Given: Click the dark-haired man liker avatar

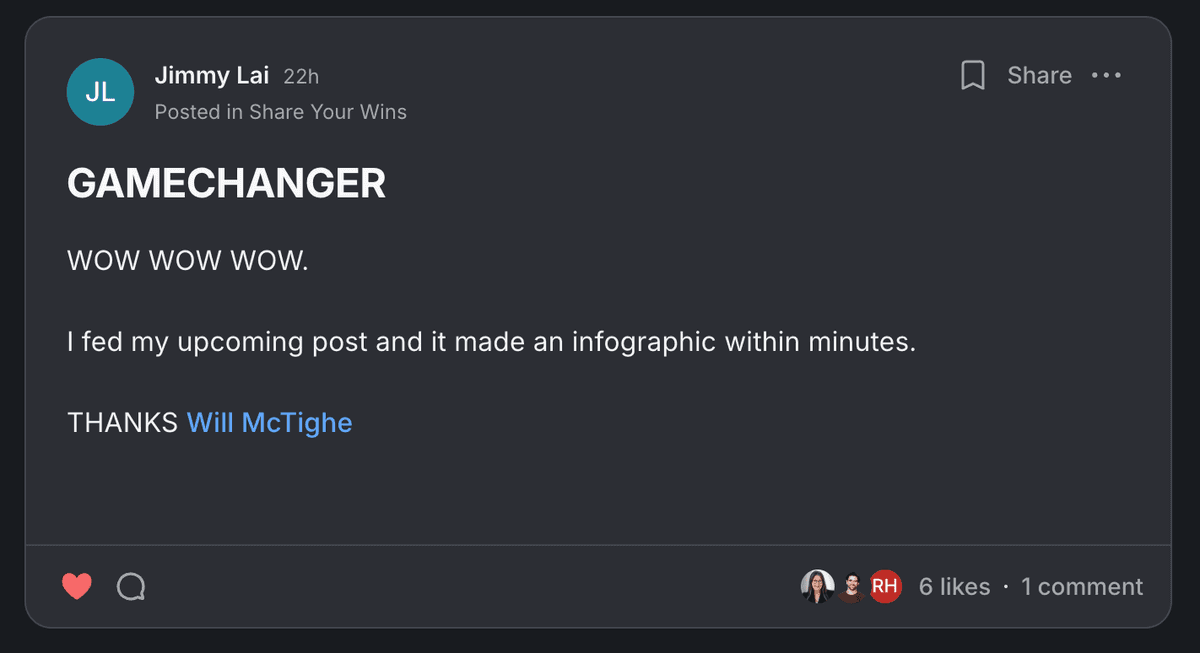Looking at the screenshot, I should 851,587.
